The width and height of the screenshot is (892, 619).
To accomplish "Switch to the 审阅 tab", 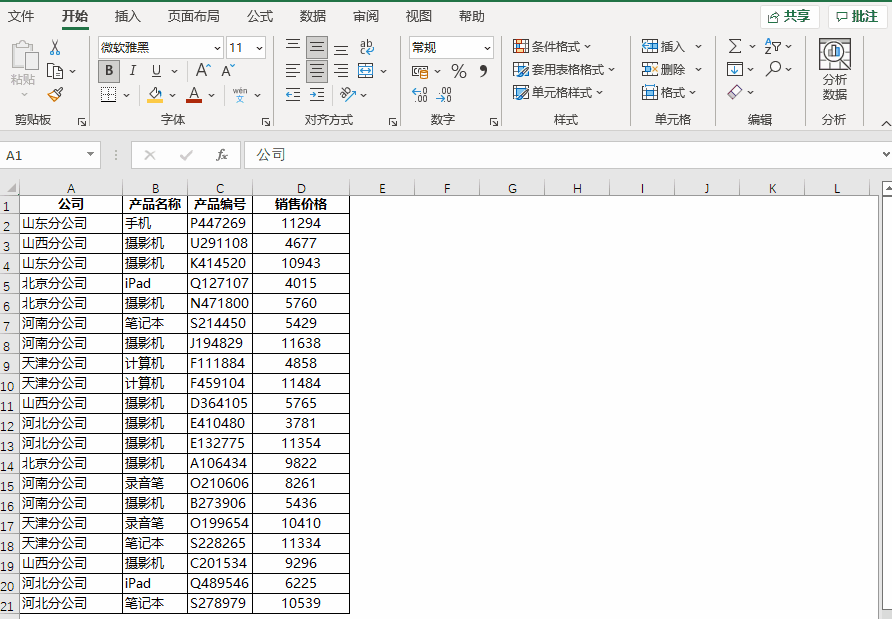I will [366, 16].
